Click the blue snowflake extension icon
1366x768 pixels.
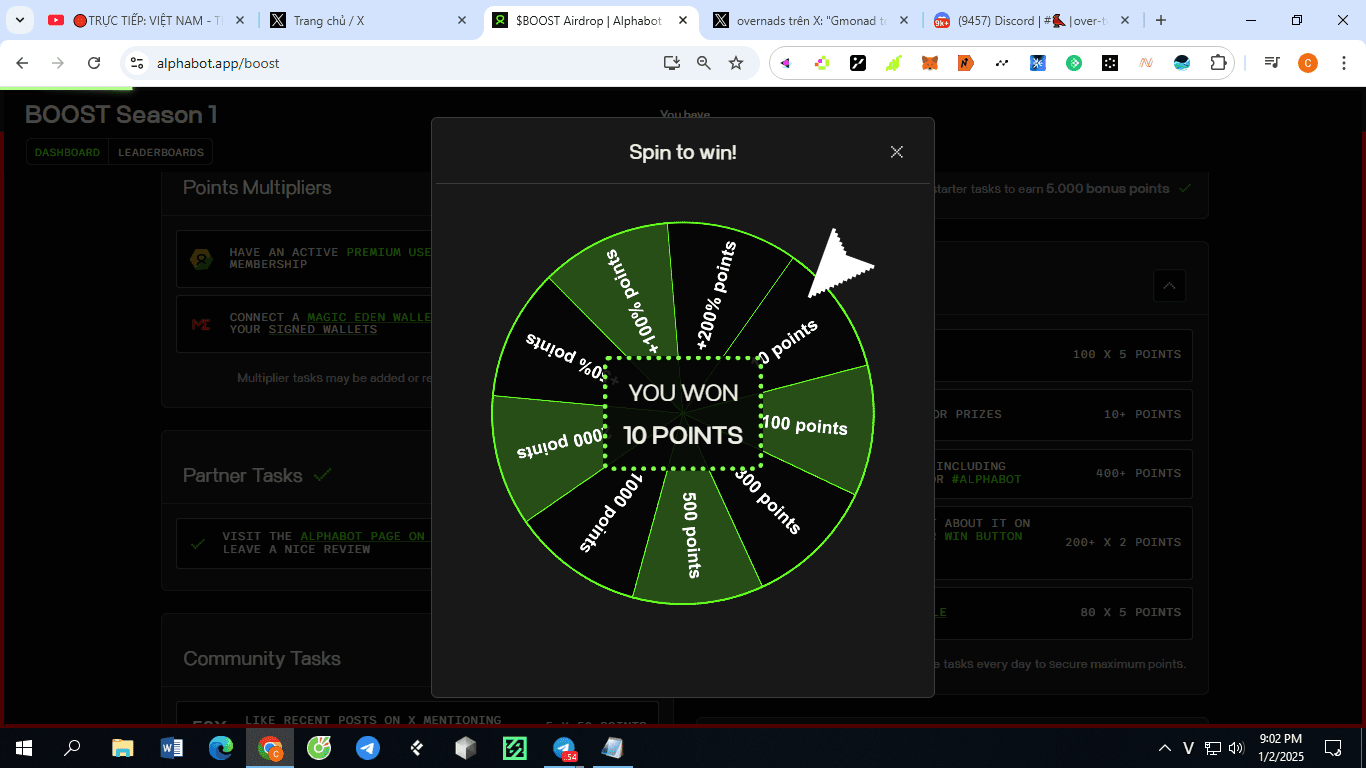(1038, 63)
